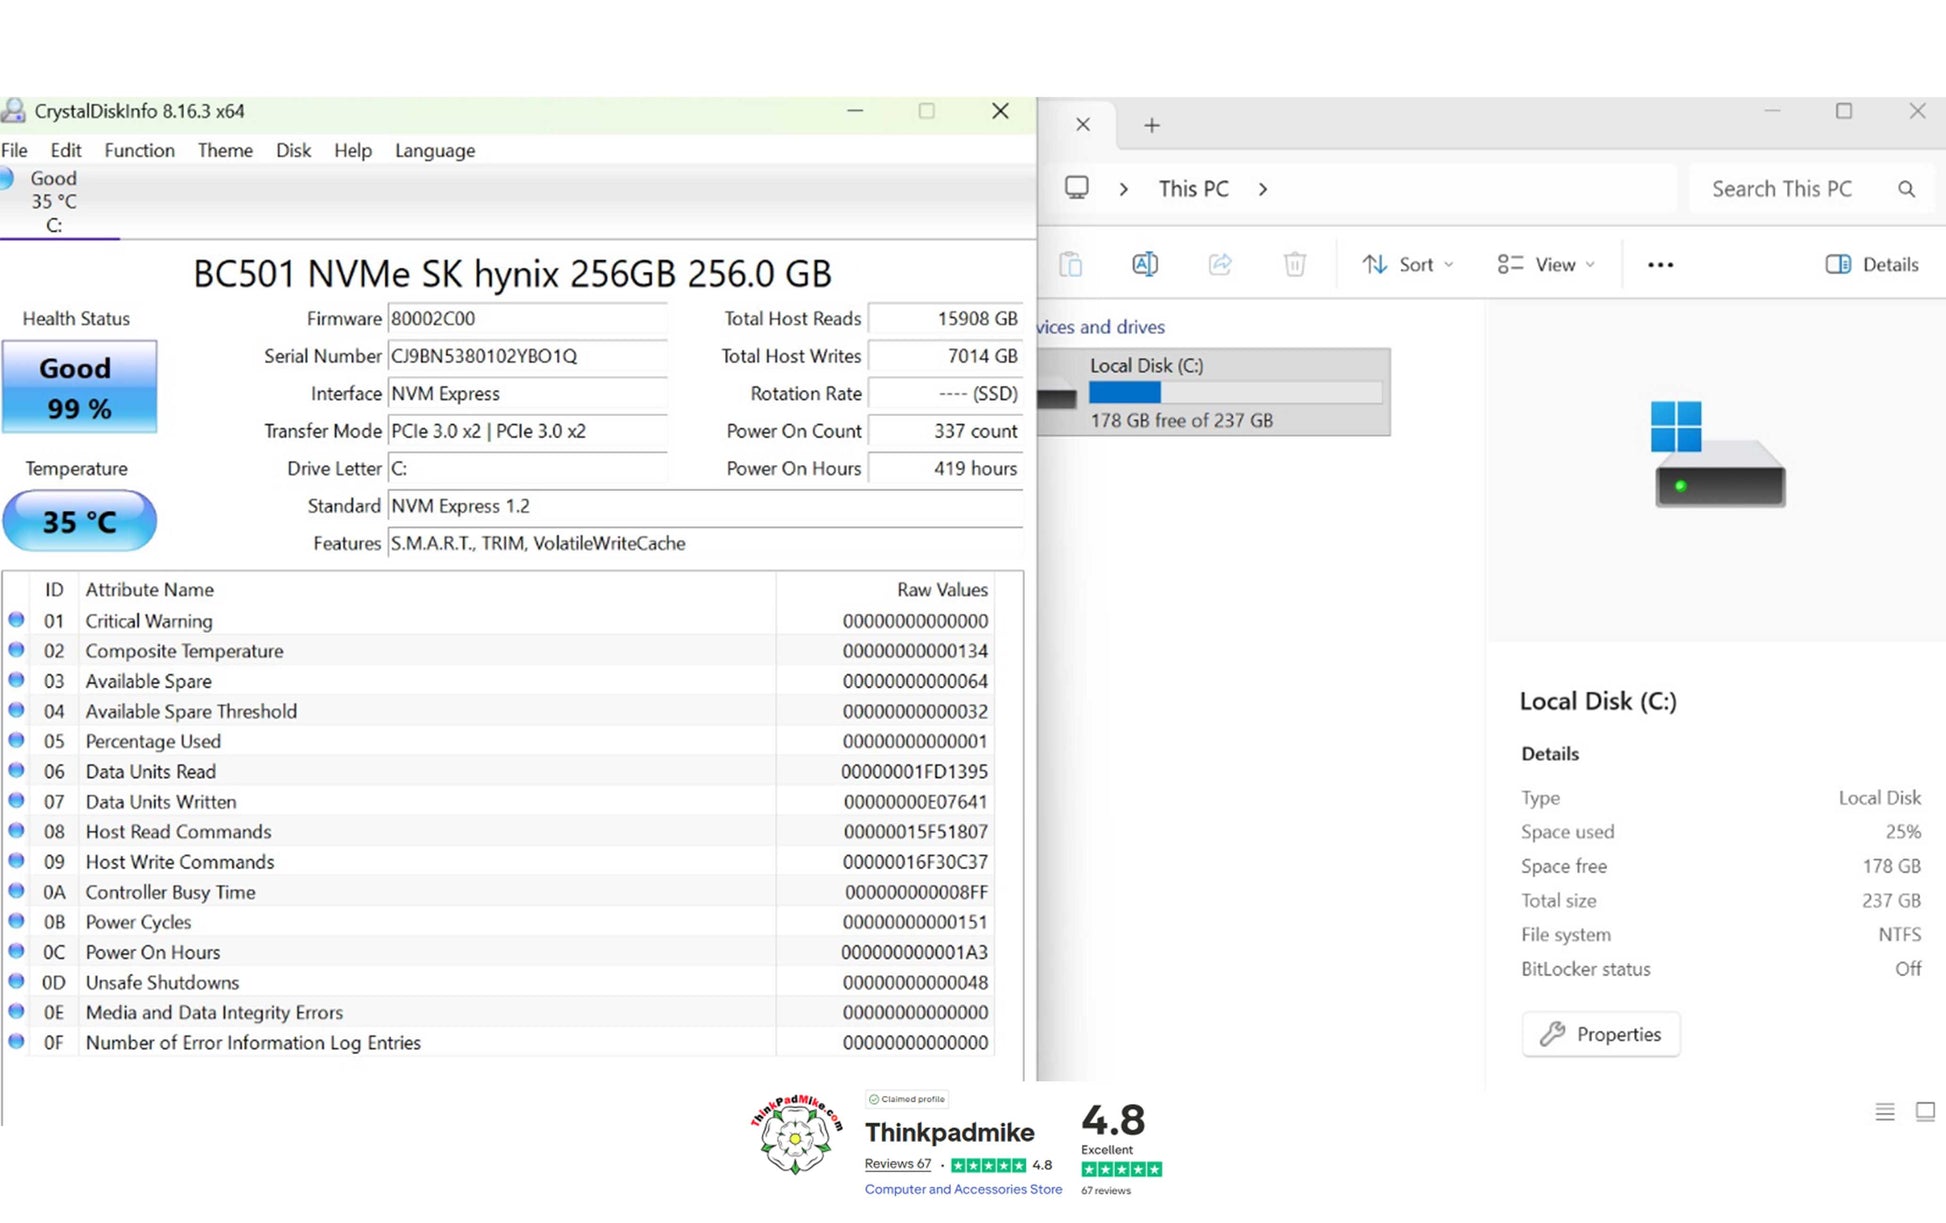Switch to large thumbnails layout icon

[1924, 1111]
